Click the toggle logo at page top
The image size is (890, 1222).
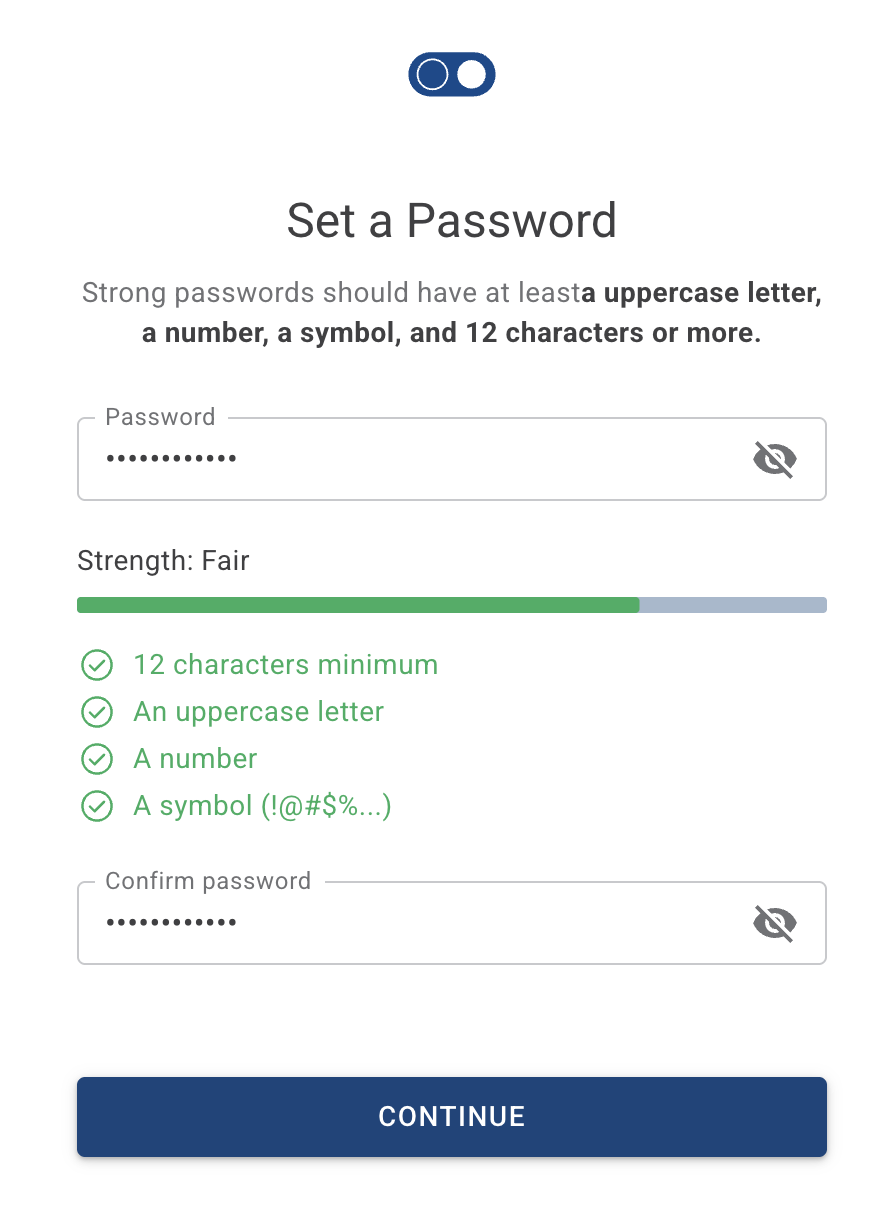452,75
